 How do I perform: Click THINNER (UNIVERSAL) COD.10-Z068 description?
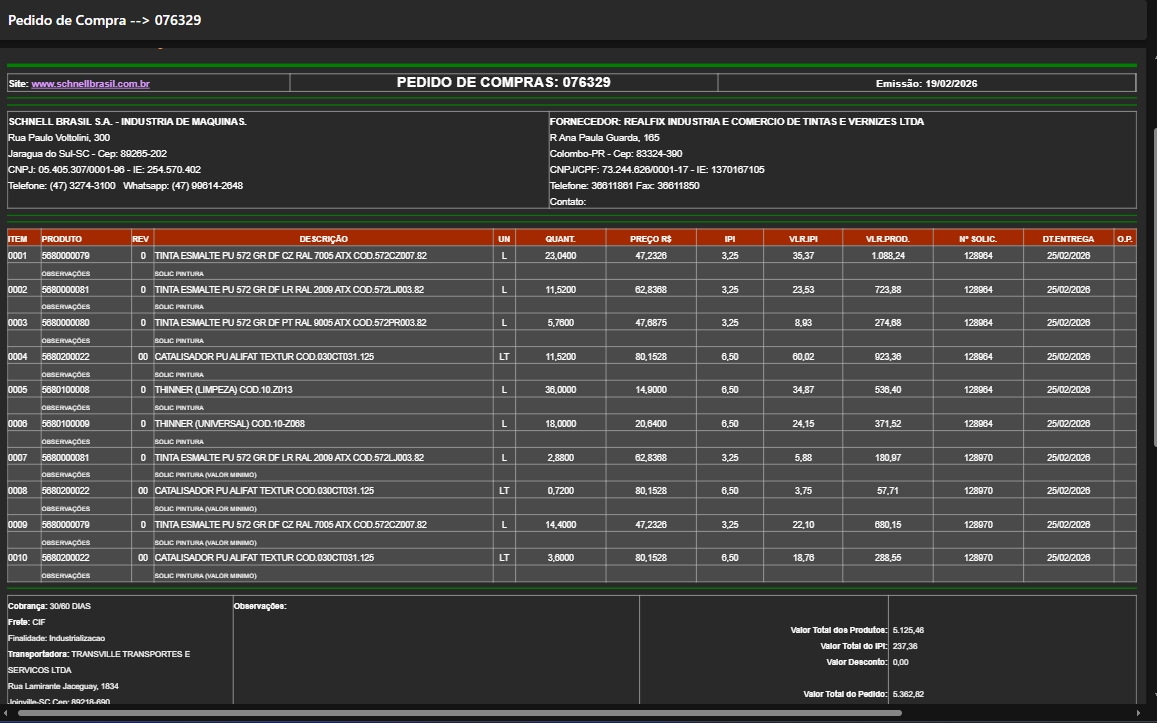coord(229,424)
